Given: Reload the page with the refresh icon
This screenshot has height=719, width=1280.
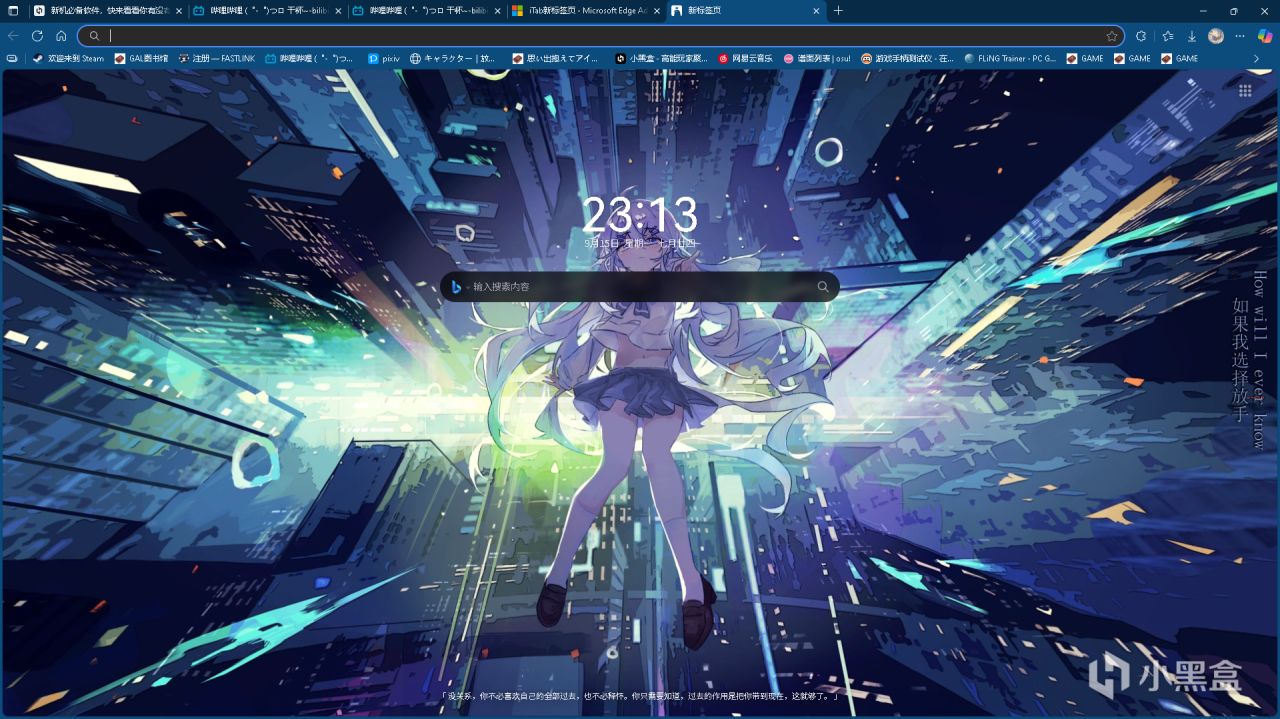Looking at the screenshot, I should pos(37,35).
